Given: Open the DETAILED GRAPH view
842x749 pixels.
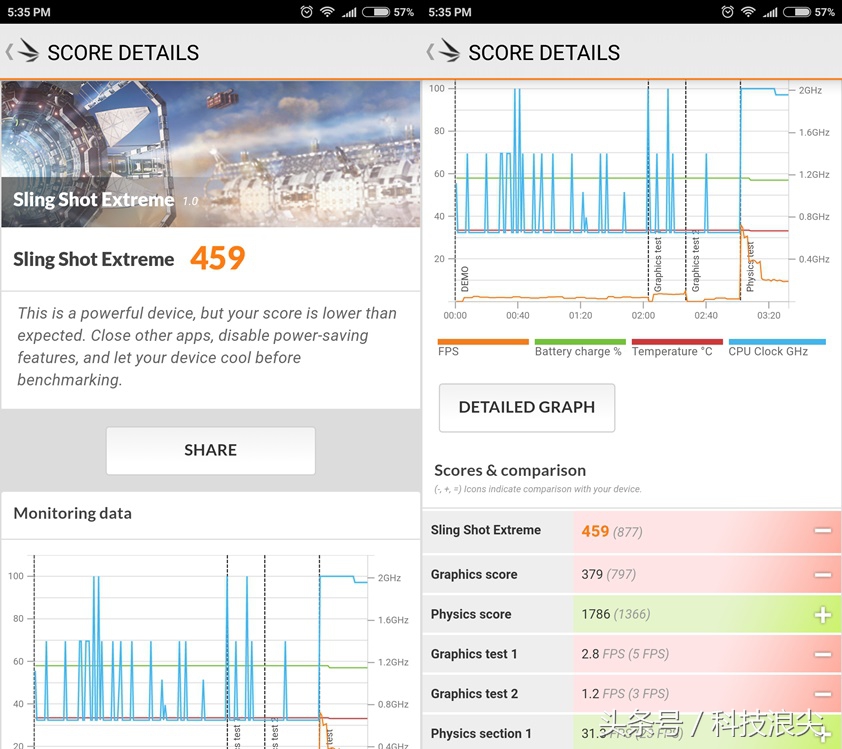Looking at the screenshot, I should pos(527,407).
